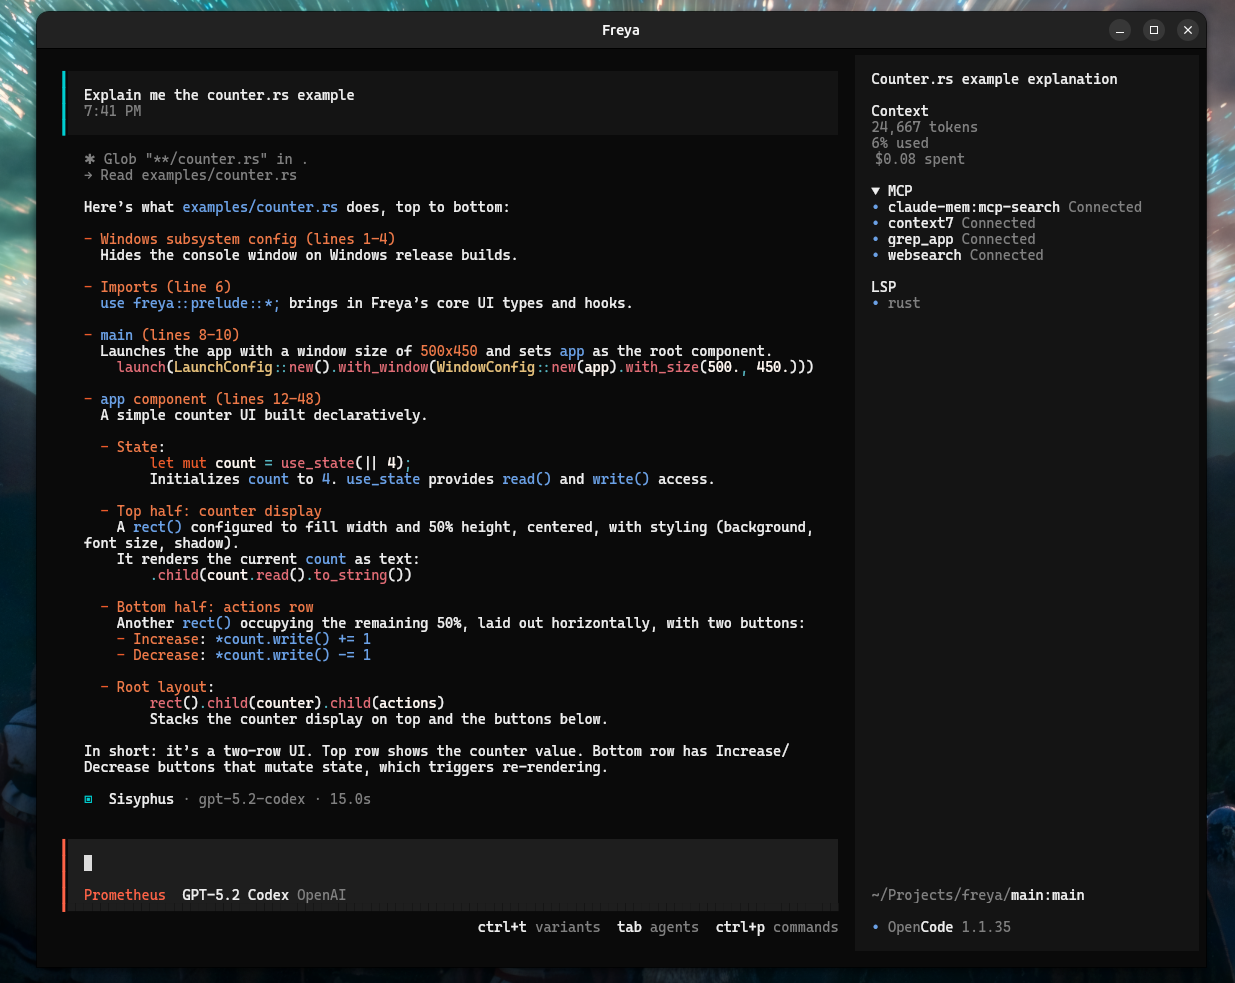Click 'Windows subsystem config (lines 1-4)' heading

tap(247, 239)
